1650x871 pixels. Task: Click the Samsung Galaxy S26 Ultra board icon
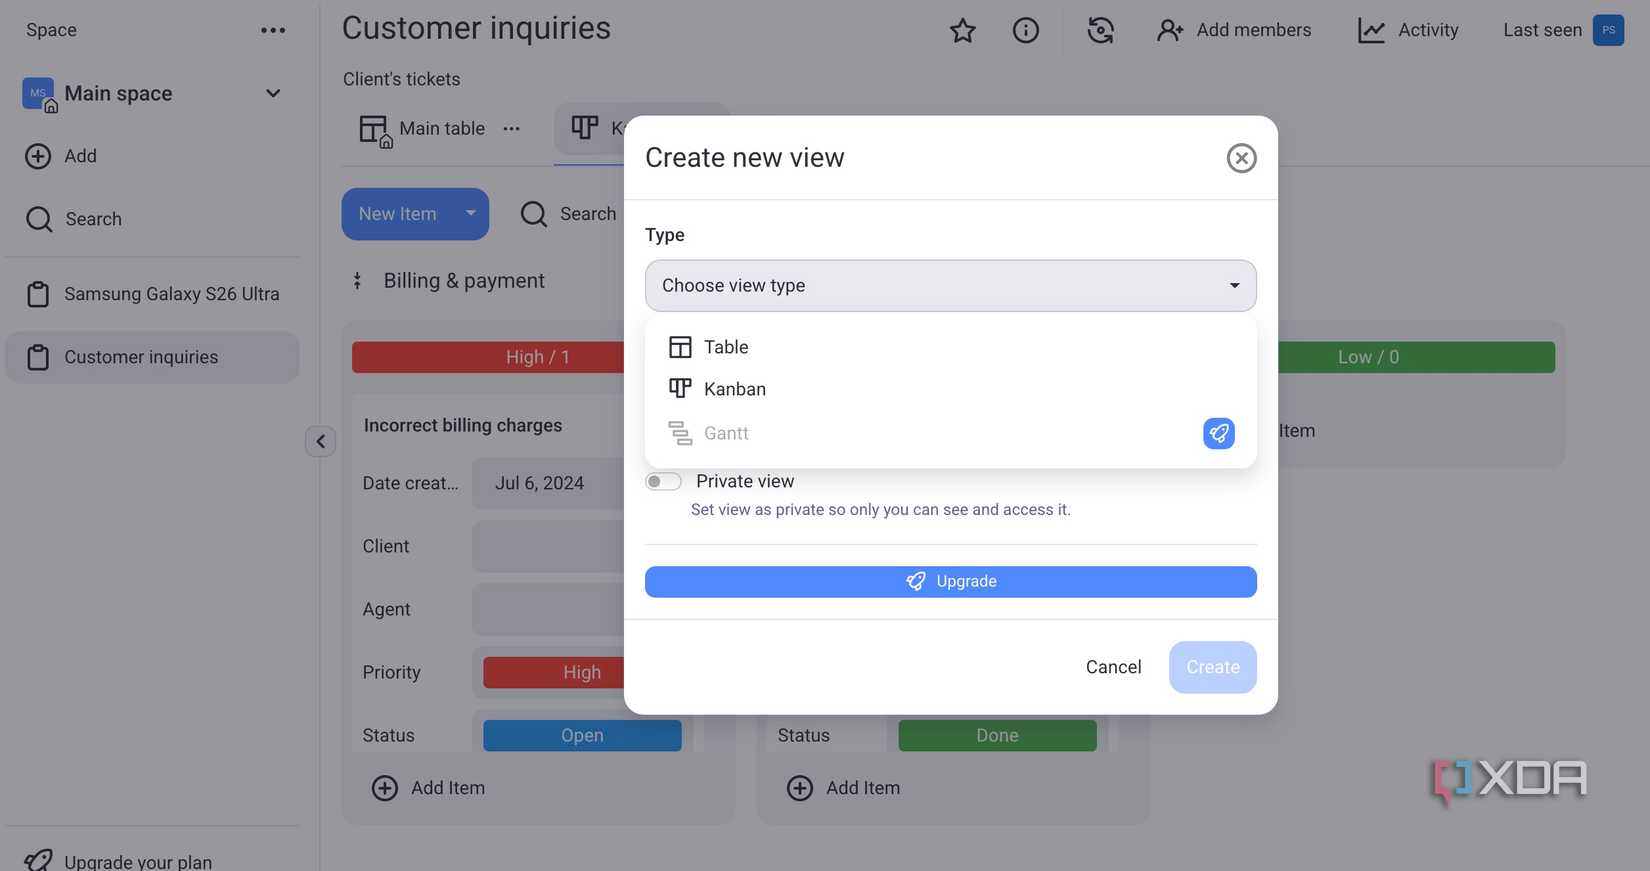click(38, 294)
